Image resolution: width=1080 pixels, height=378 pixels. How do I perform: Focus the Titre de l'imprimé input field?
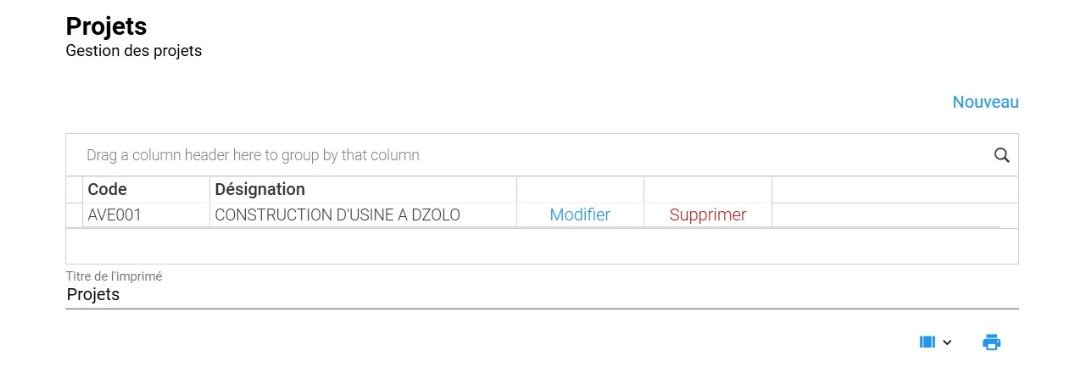541,295
